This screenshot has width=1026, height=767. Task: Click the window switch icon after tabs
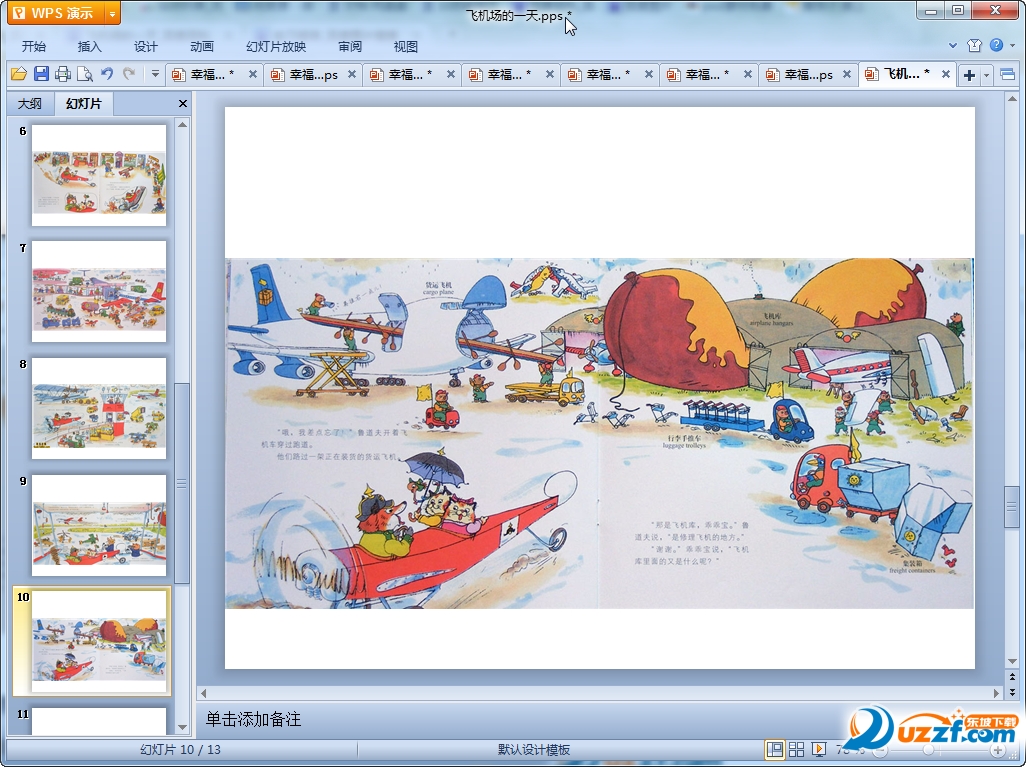click(1008, 75)
